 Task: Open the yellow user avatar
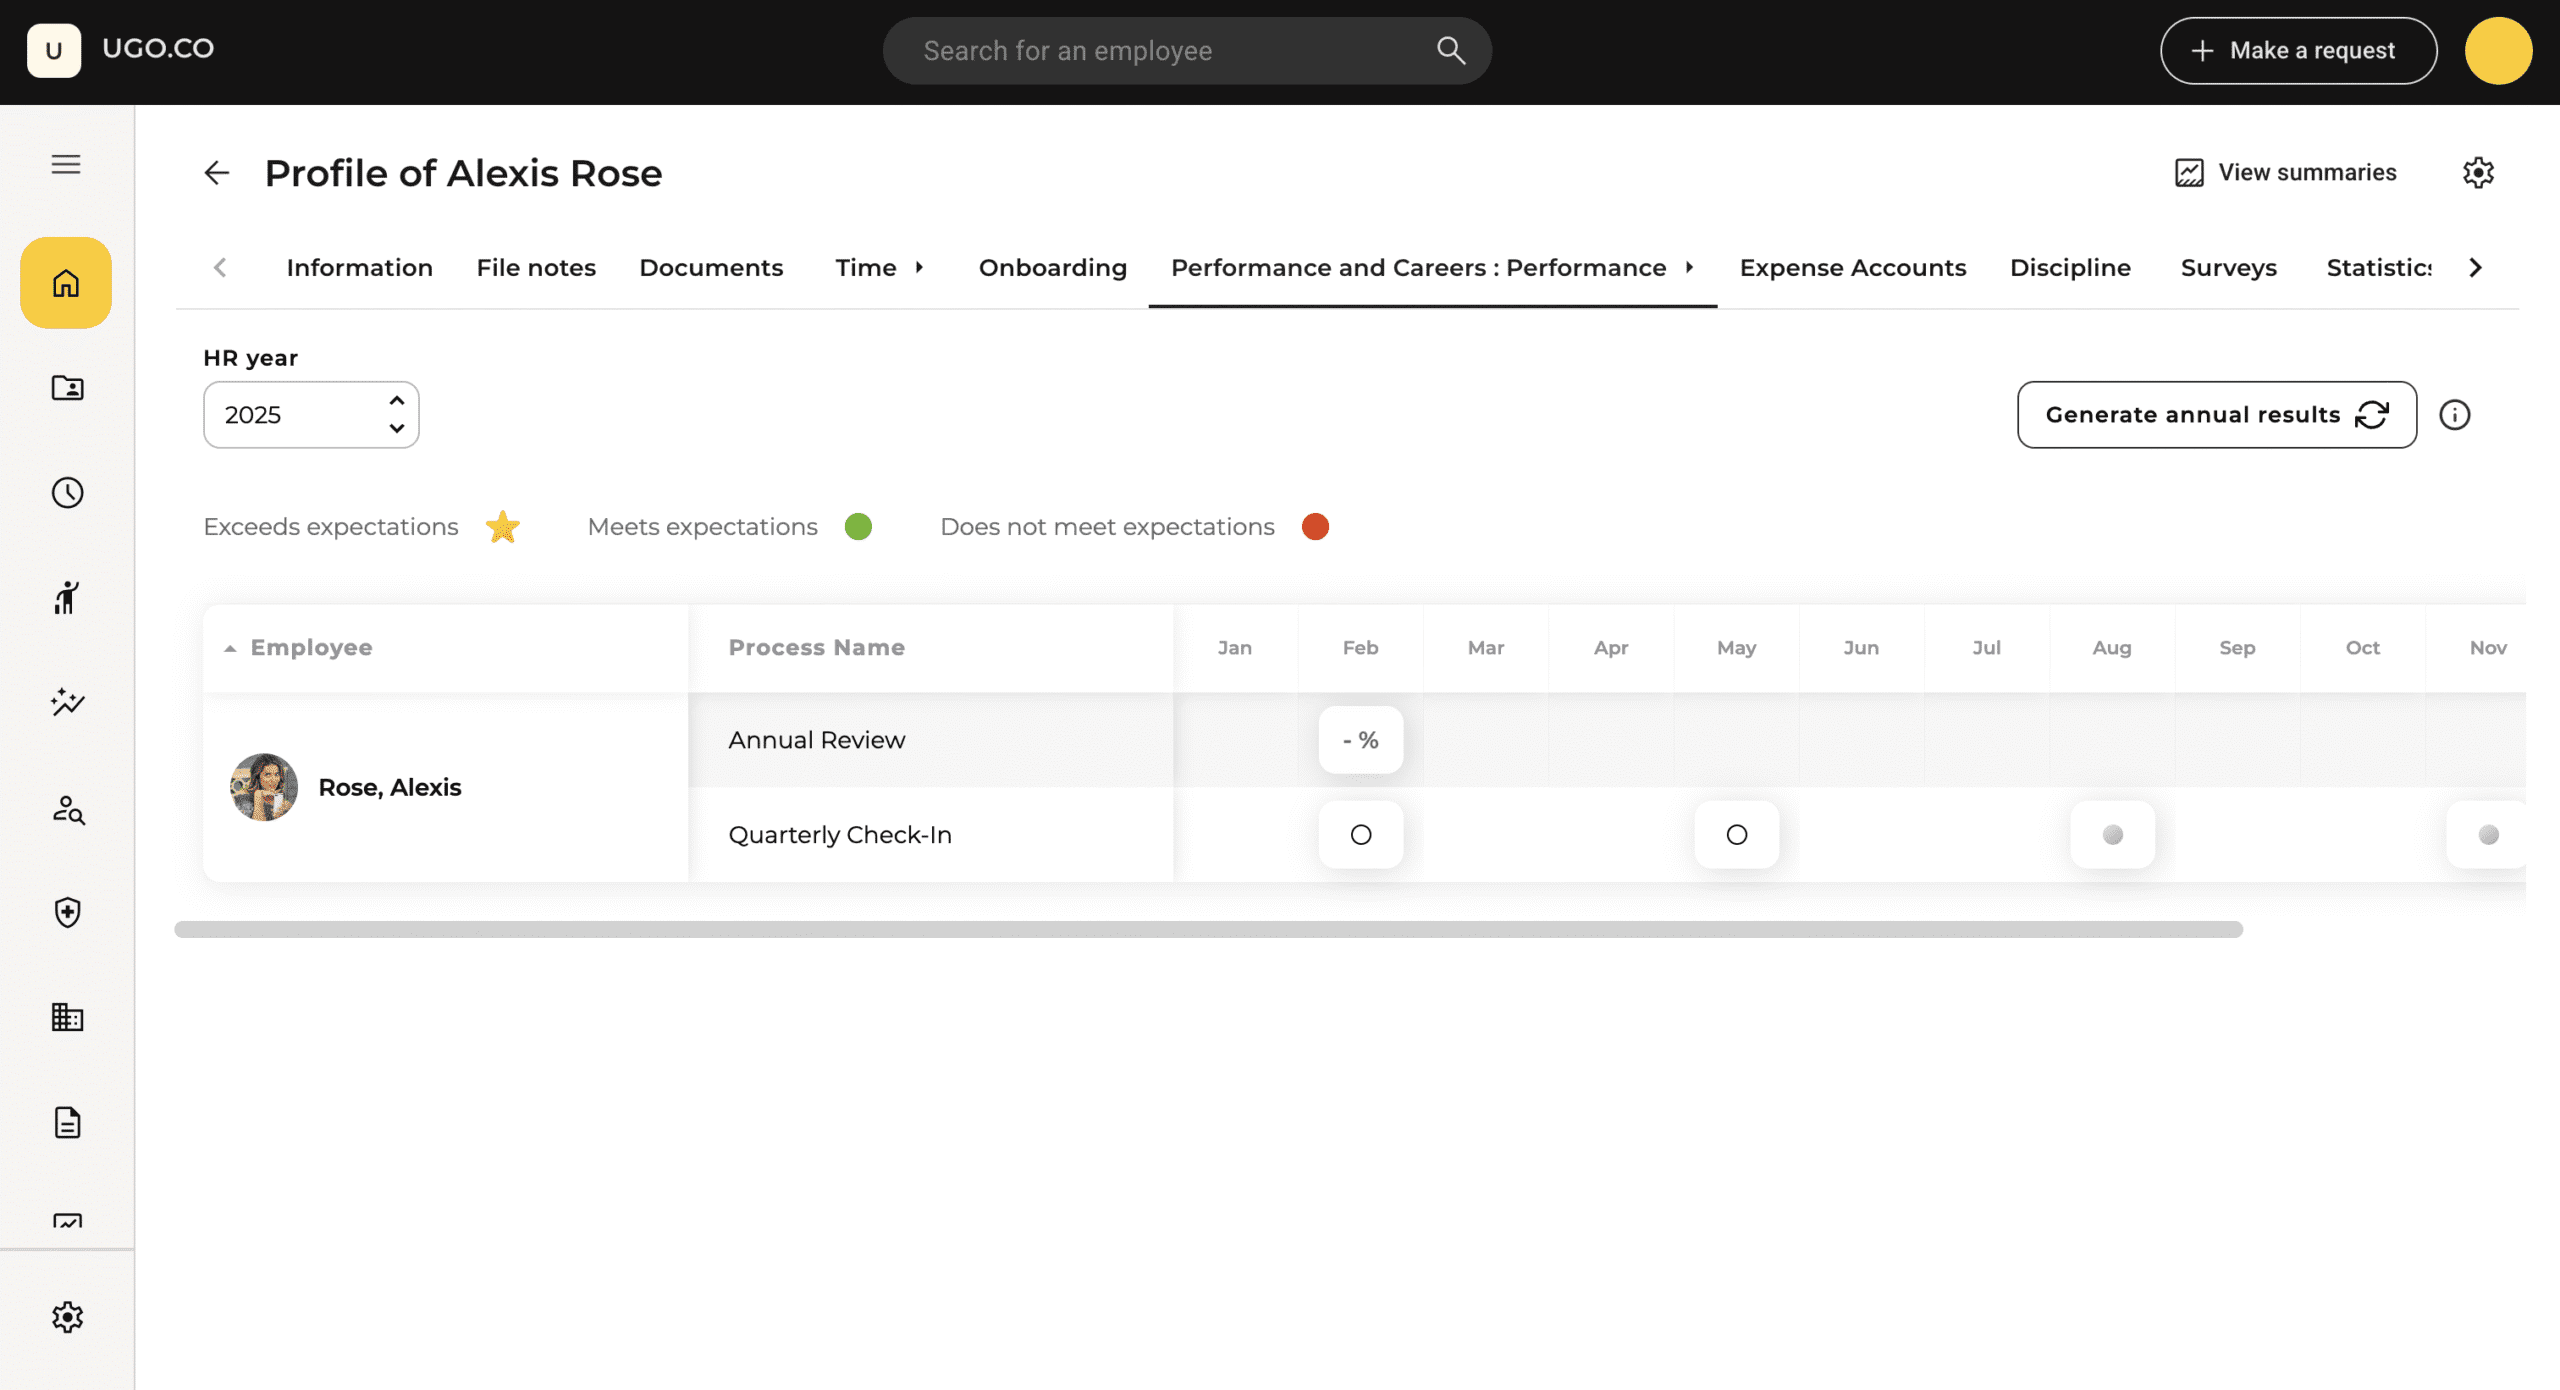(2498, 50)
